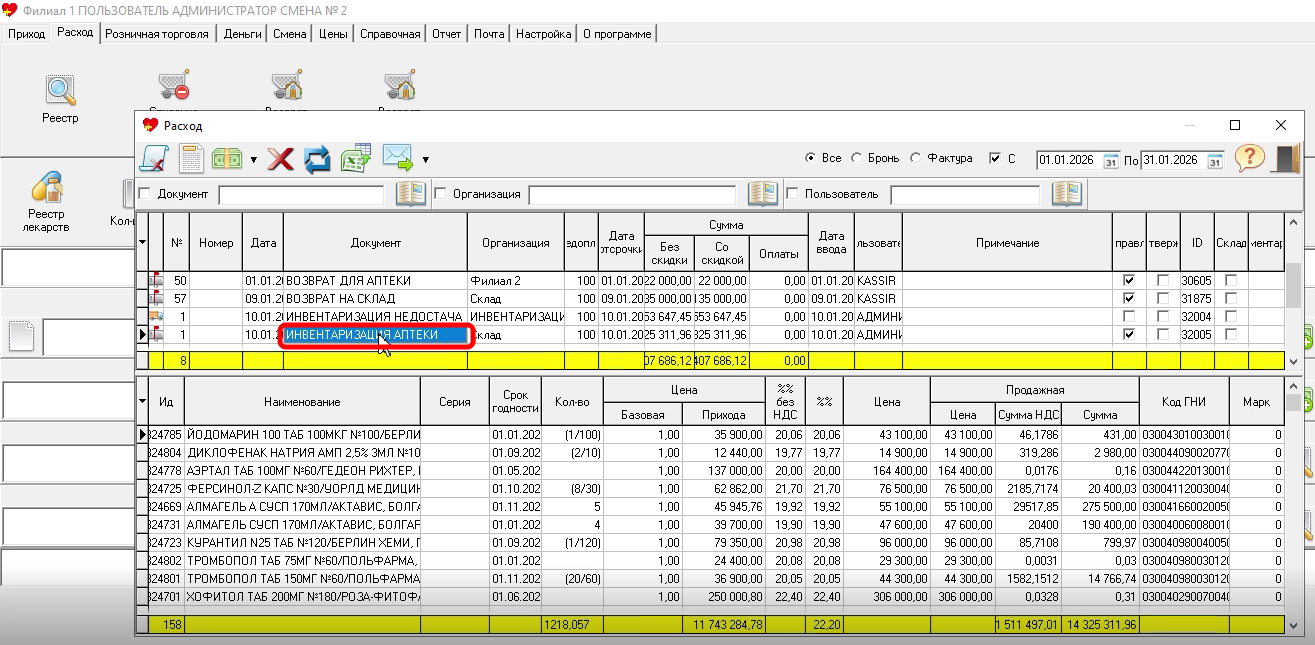Click the red X delete icon in toolbar

[x=280, y=159]
